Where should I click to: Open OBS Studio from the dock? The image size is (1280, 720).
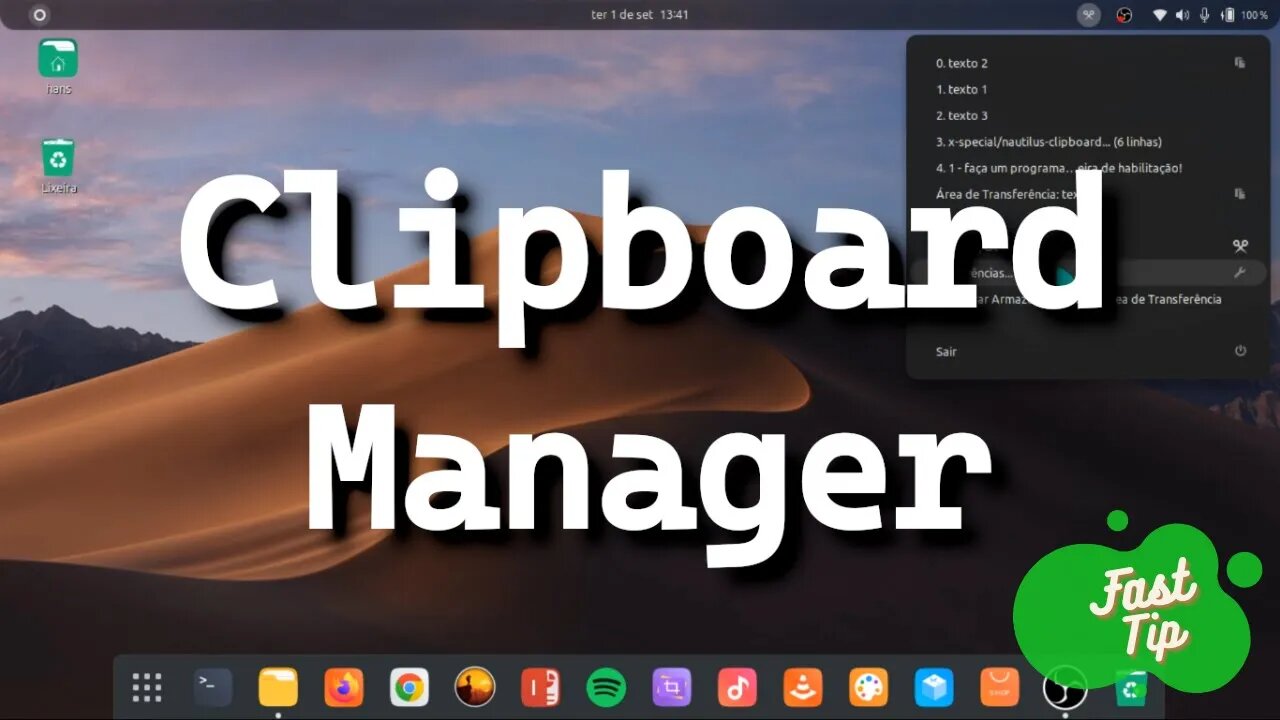[x=1064, y=687]
